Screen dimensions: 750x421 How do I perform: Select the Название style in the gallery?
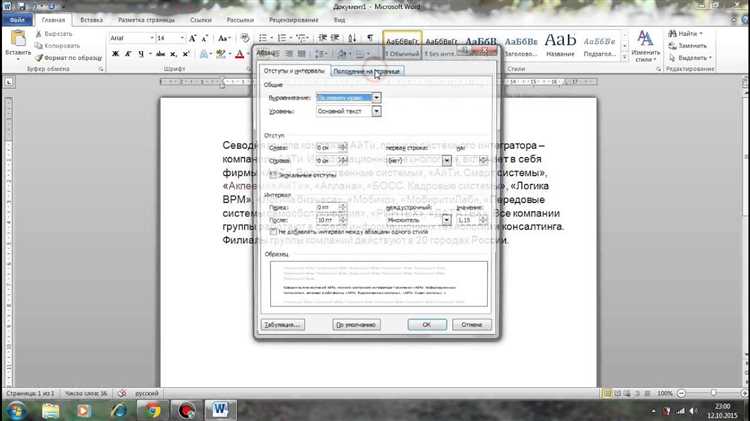pyautogui.click(x=560, y=46)
